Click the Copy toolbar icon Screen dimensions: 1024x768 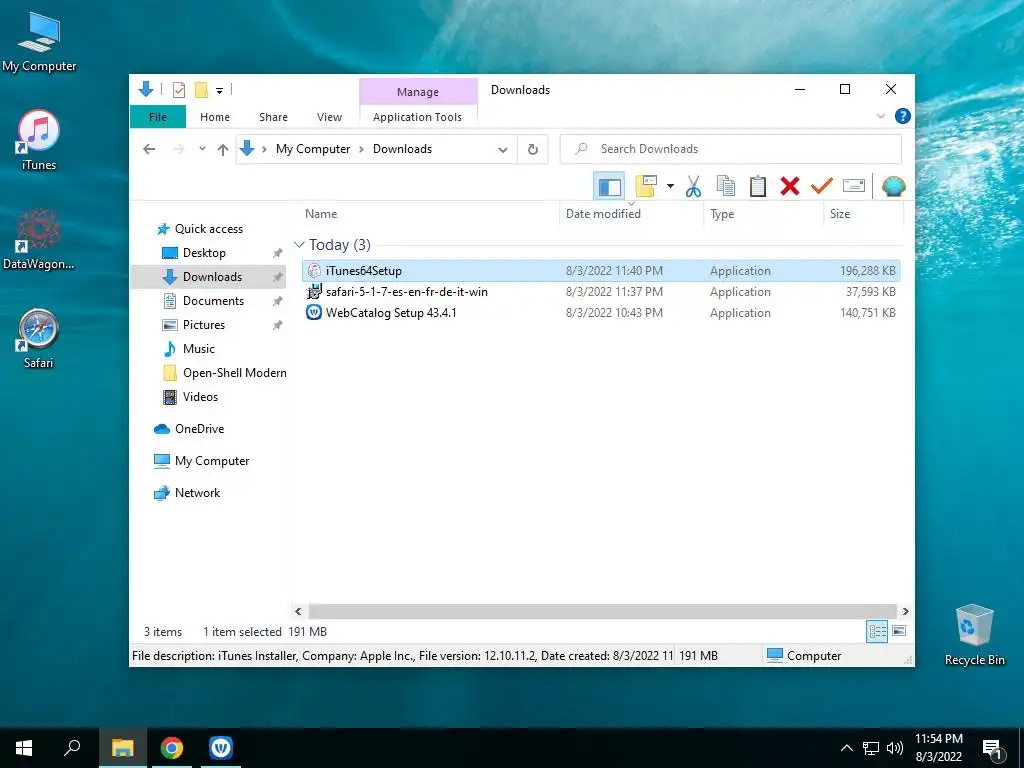coord(725,187)
